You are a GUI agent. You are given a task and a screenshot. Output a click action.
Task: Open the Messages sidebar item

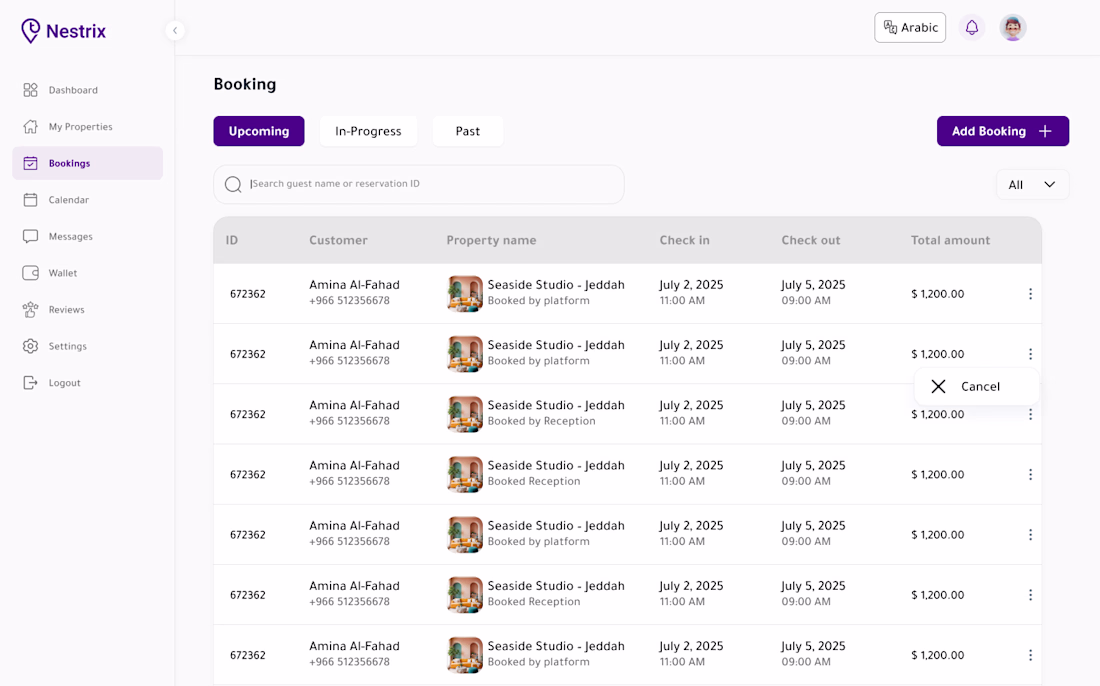[x=88, y=236]
